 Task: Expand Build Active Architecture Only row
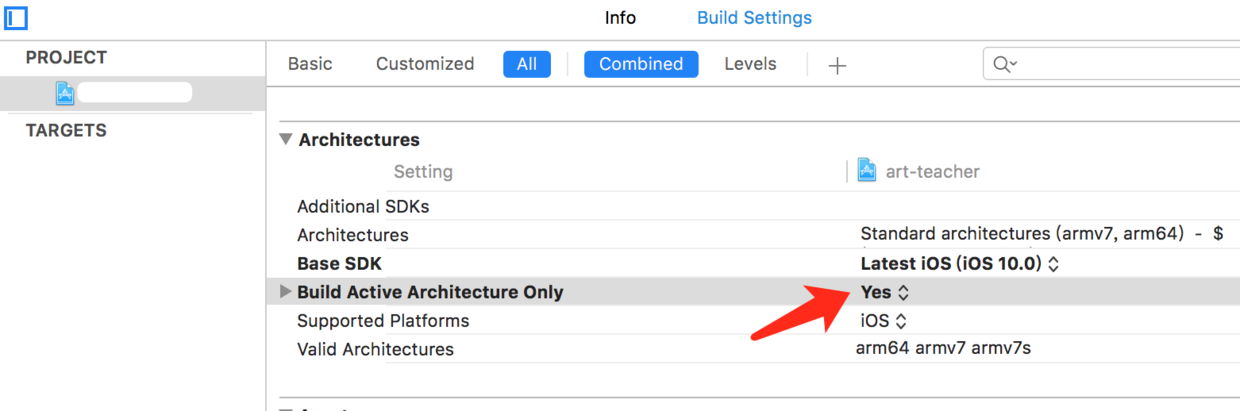[x=285, y=292]
